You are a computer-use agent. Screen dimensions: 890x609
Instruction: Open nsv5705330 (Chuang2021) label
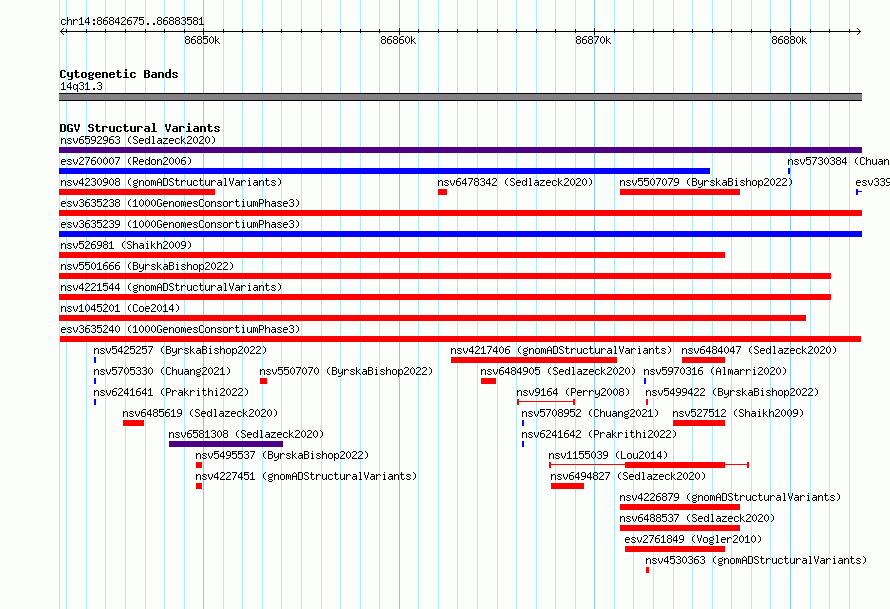point(162,371)
